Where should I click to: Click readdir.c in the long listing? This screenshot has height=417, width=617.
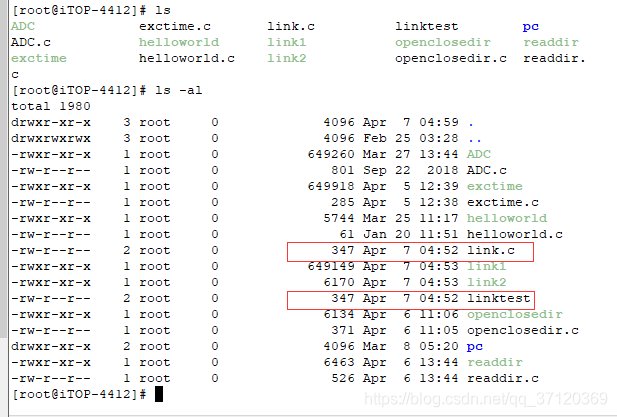coord(503,378)
